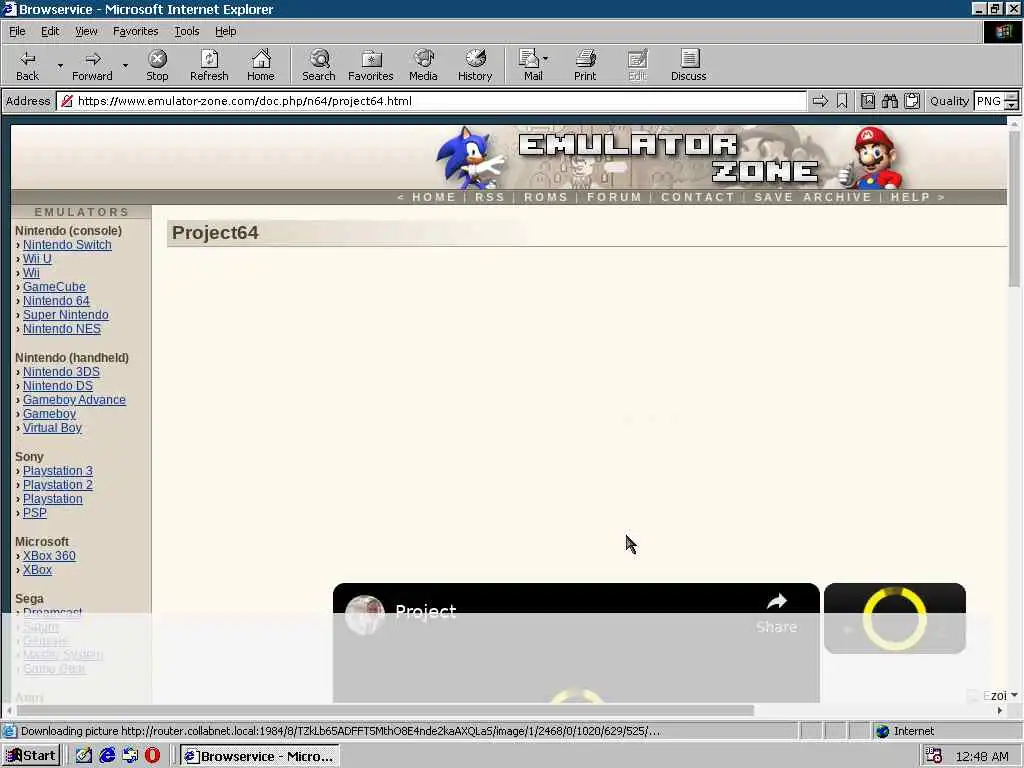Open the XBox 360 link
Screen dimensions: 1024x768
point(50,556)
